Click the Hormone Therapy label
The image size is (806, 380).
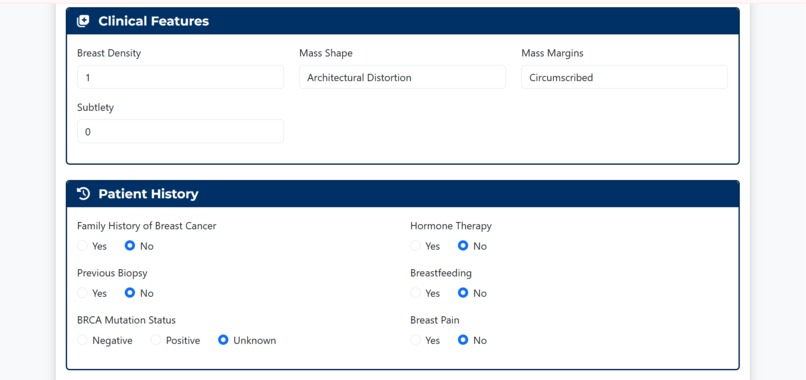click(x=451, y=226)
